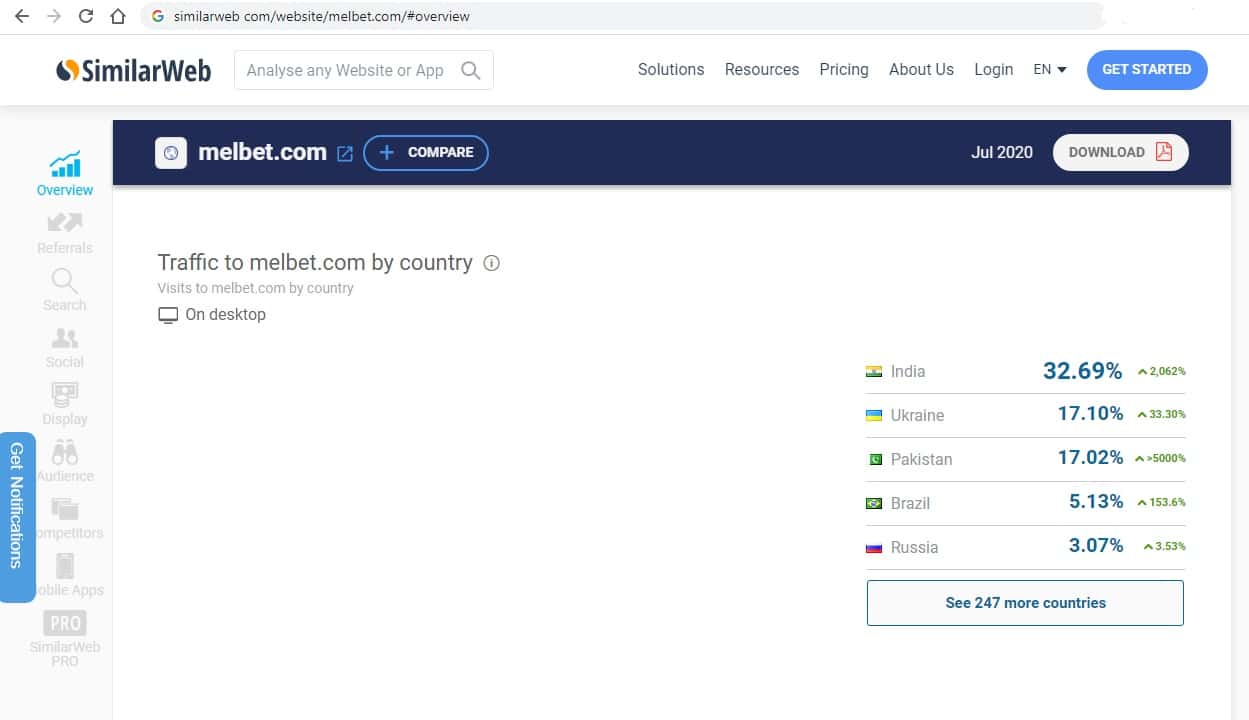Image resolution: width=1249 pixels, height=720 pixels.
Task: Click the 17.10% value for Ukraine
Action: 1090,414
